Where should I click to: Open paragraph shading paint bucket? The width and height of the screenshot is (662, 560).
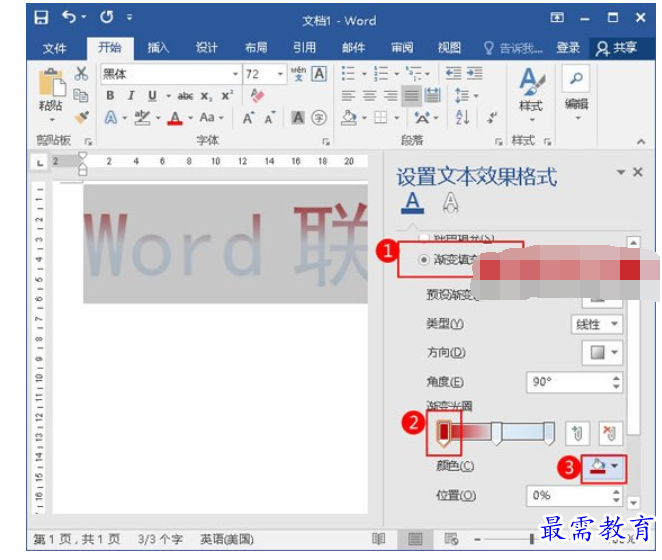pos(349,118)
